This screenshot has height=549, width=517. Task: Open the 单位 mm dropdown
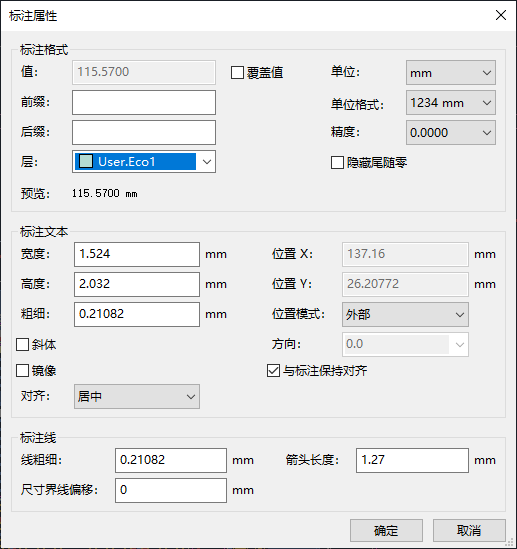(x=451, y=73)
